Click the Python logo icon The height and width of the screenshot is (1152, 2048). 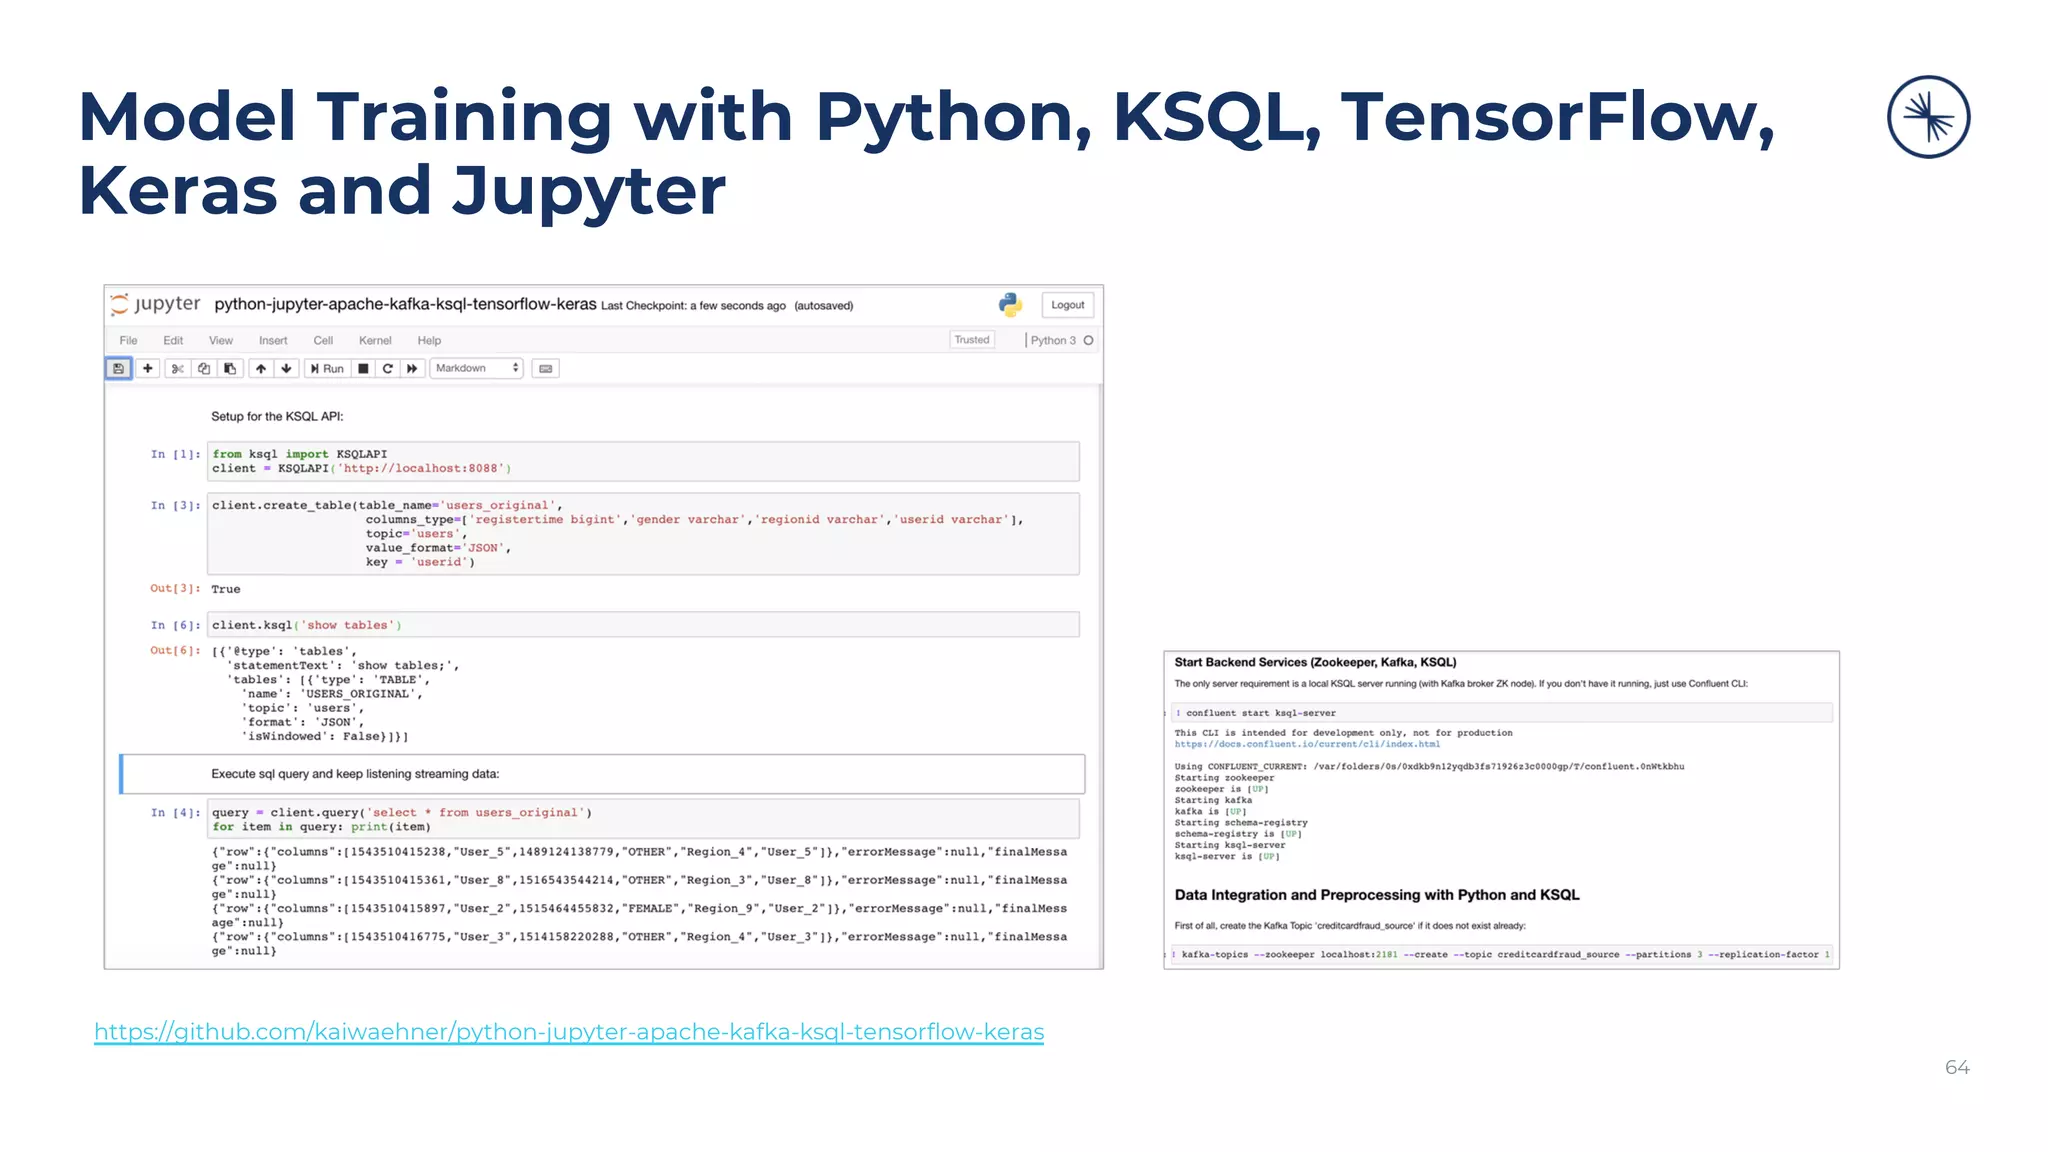[x=1010, y=305]
